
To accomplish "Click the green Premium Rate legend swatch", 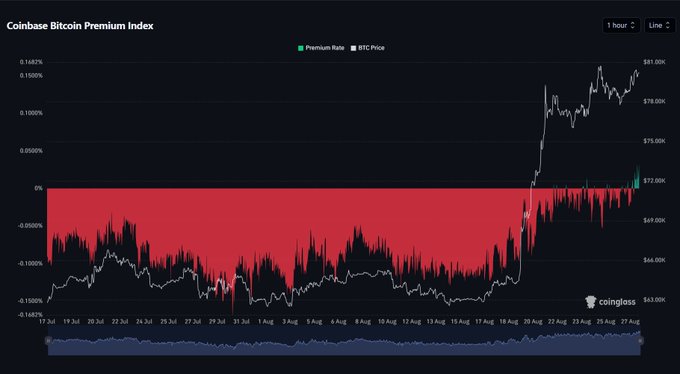I will (x=301, y=48).
